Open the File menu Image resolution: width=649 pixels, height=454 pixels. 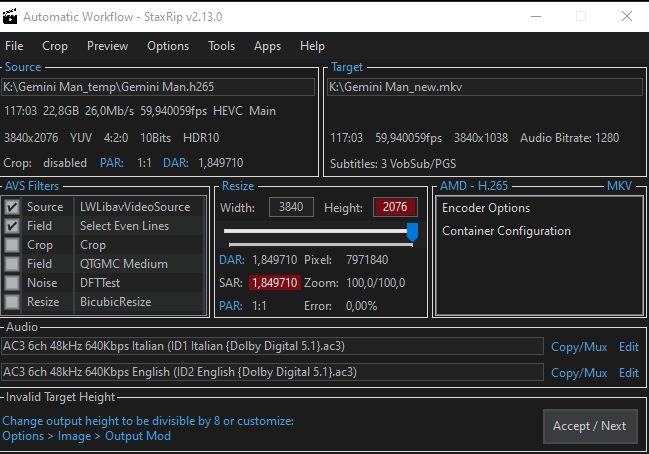tap(14, 46)
